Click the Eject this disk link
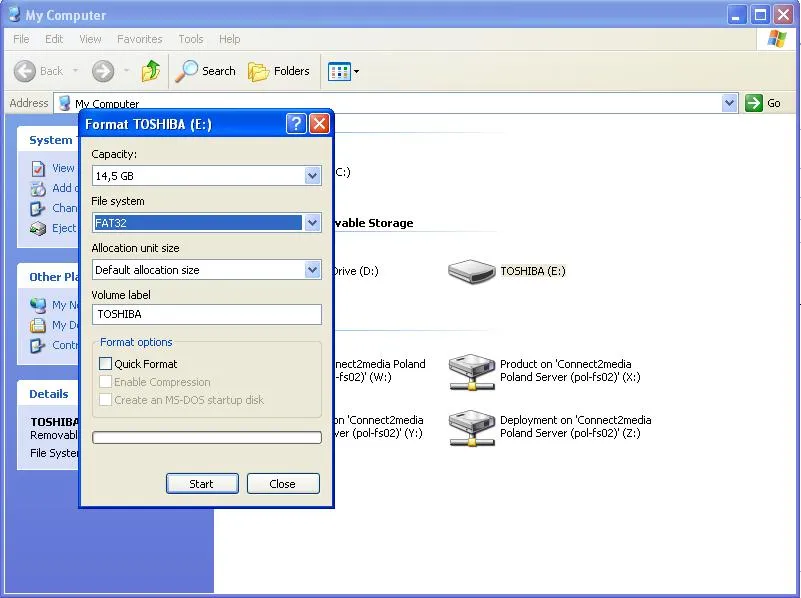This screenshot has height=598, width=801. [x=65, y=228]
